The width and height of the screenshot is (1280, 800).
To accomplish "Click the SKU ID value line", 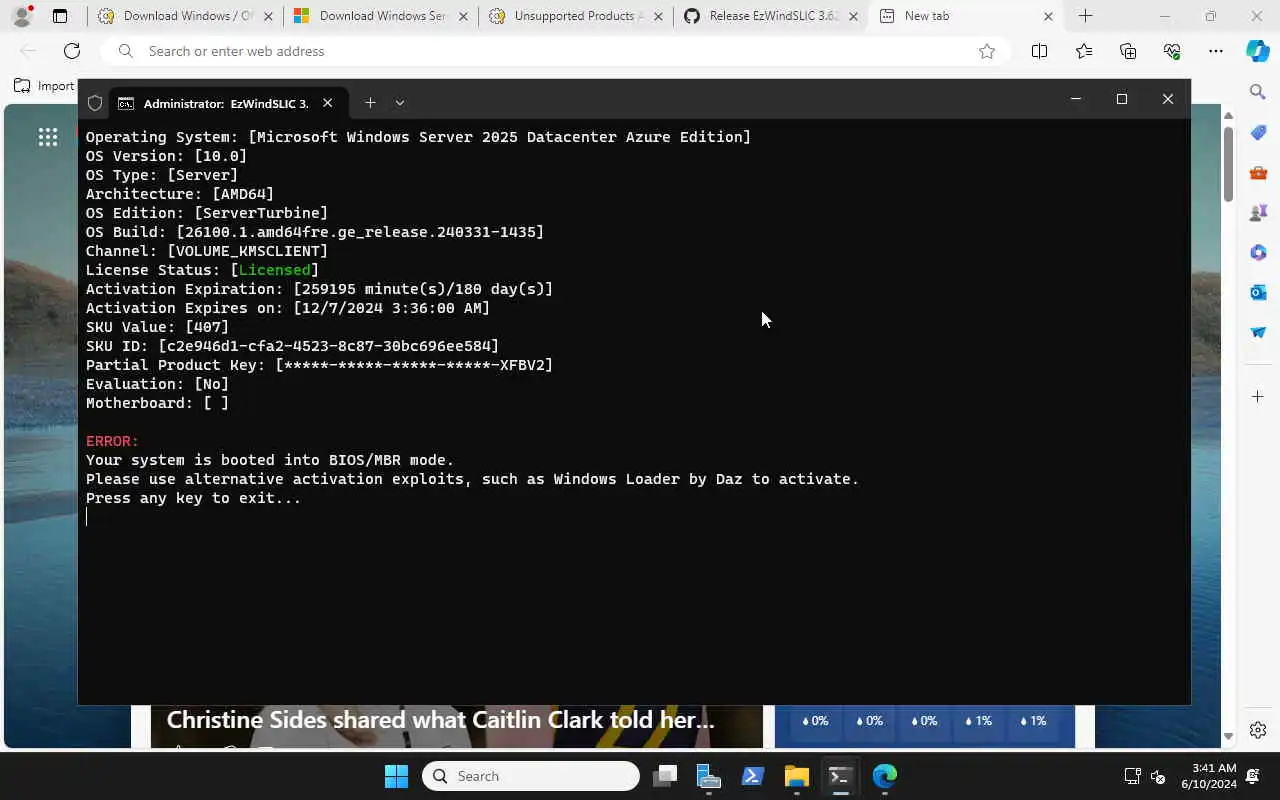I will 292,346.
